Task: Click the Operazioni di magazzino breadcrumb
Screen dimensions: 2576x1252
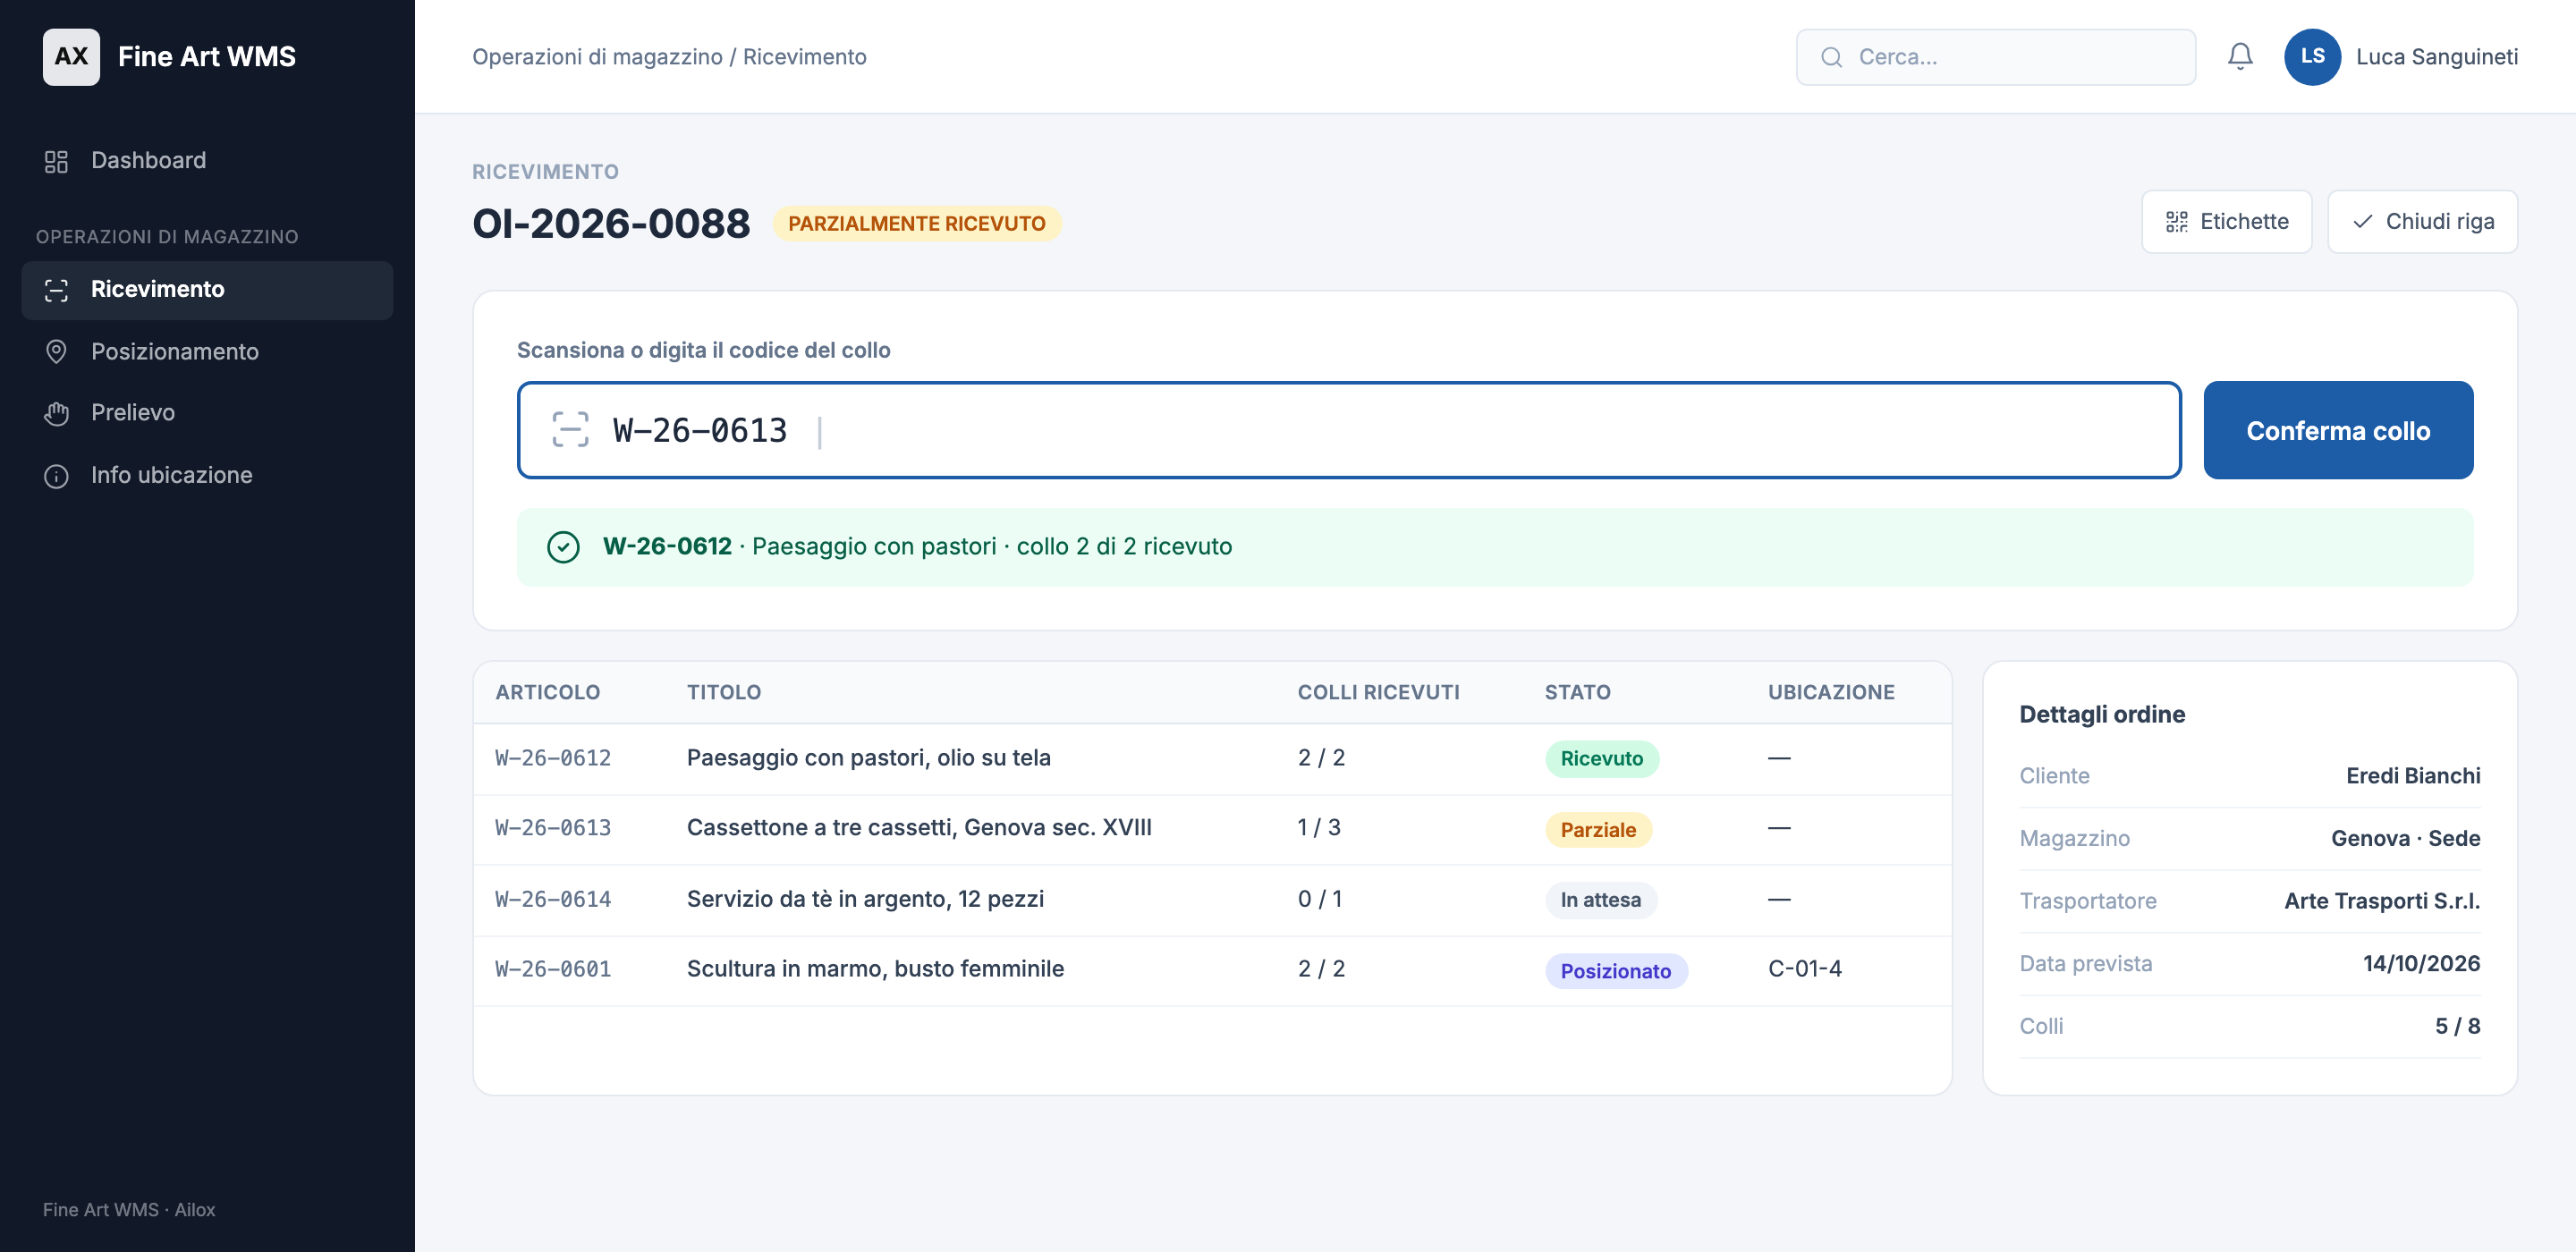Action: [x=597, y=57]
